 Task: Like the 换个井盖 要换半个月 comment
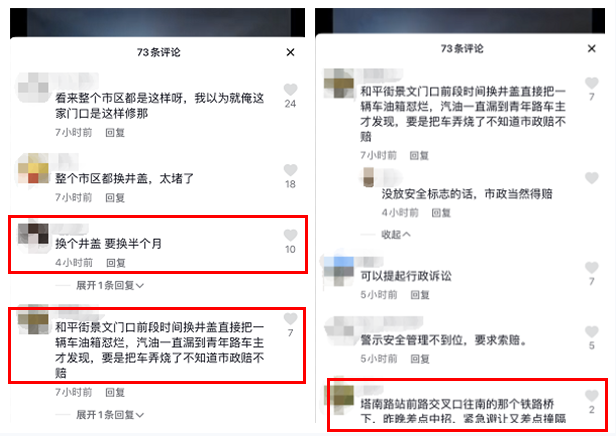click(290, 235)
